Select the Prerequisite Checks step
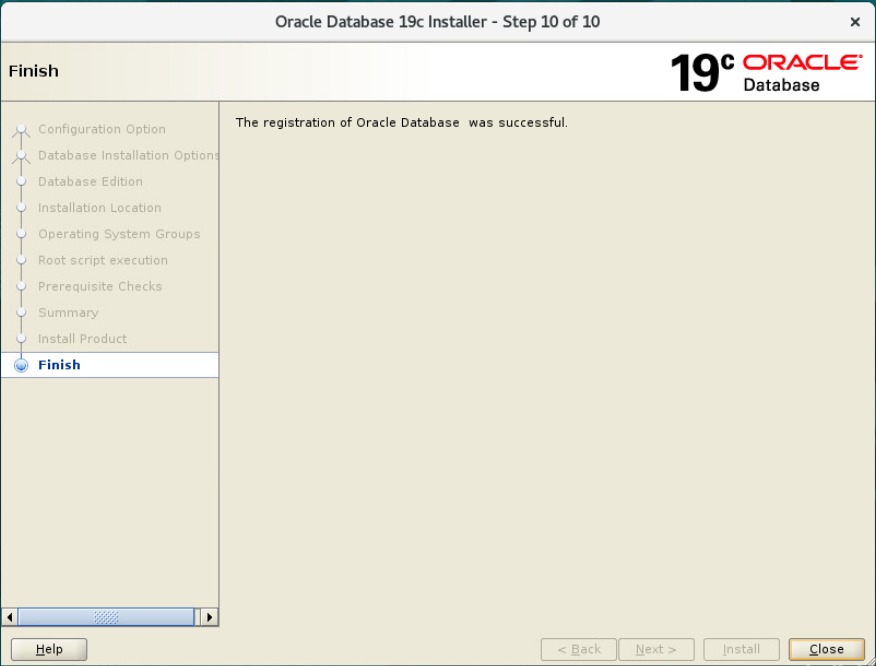The image size is (876, 666). [x=100, y=287]
